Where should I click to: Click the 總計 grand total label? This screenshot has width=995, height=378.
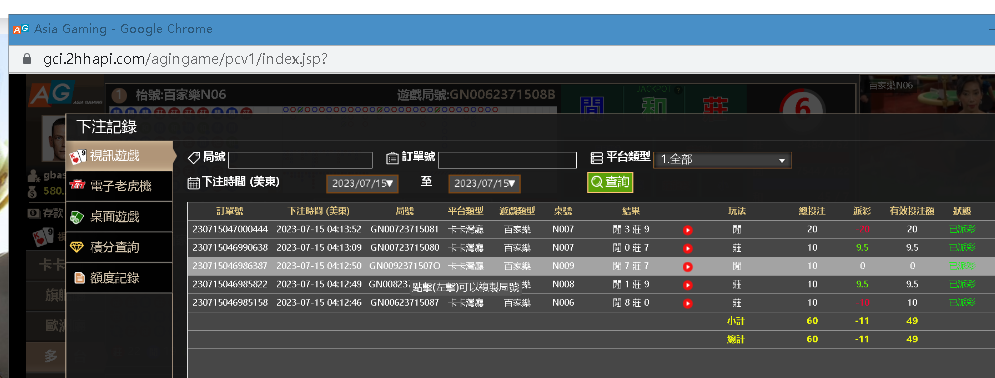point(735,339)
